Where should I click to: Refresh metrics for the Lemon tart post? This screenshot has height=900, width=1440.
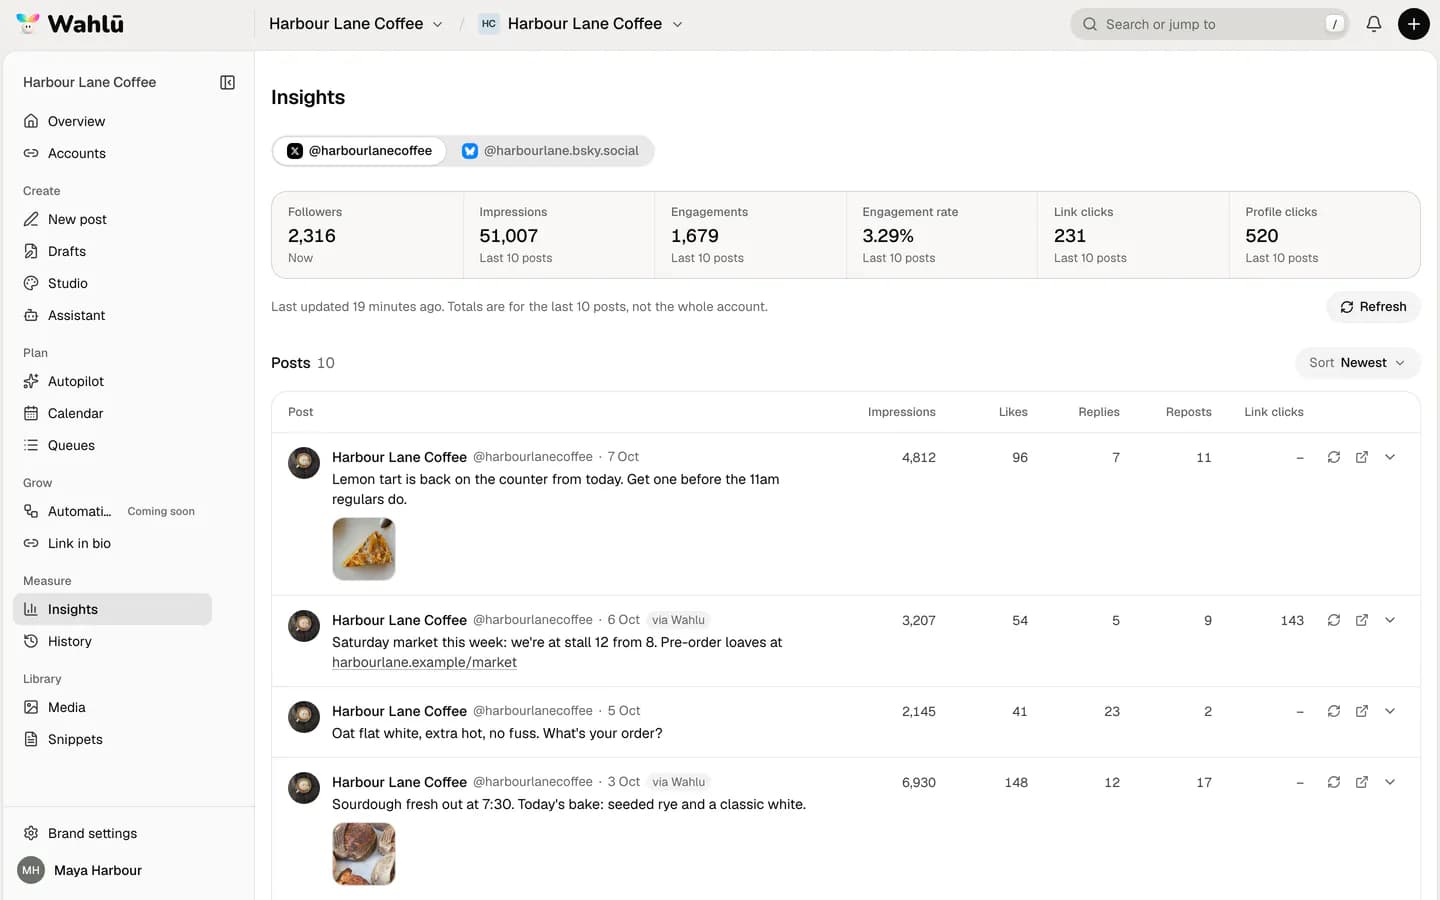click(1334, 457)
